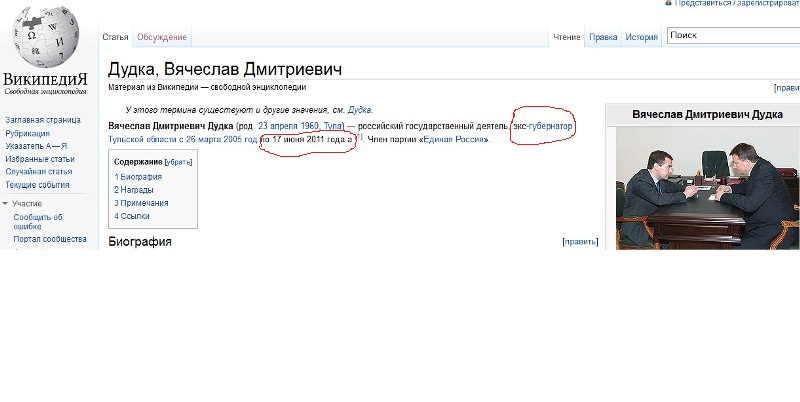Go to Случайная статья in sidebar
This screenshot has width=800, height=402.
(x=39, y=172)
